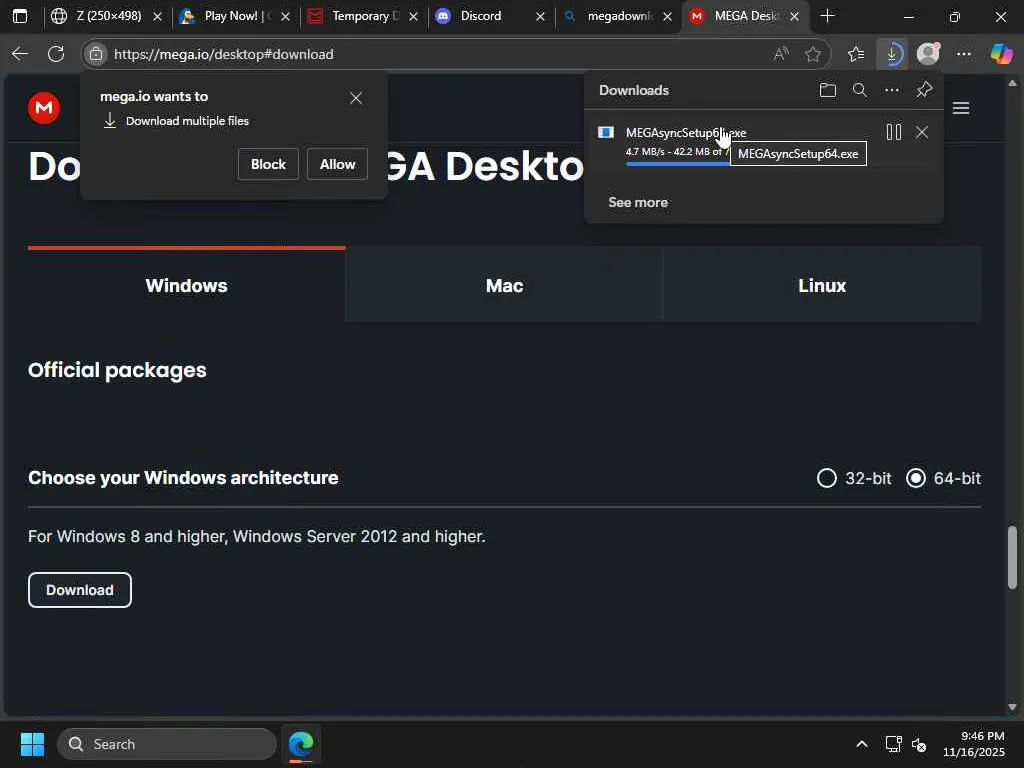Dismiss the mega.io permission prompt
The width and height of the screenshot is (1024, 768).
coord(356,98)
